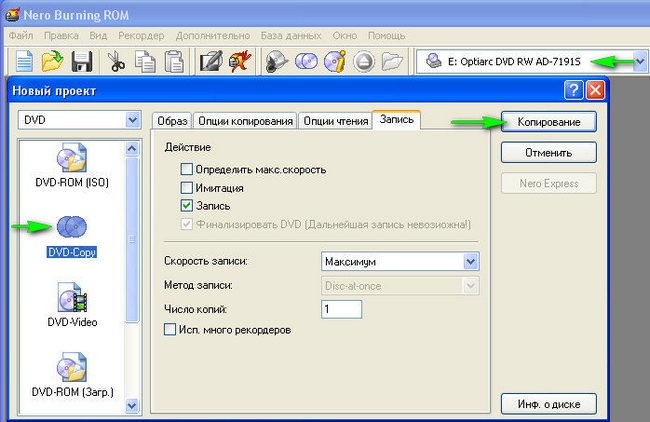Select DVD-ROM (ISO) project type
This screenshot has height=422, width=650.
tap(72, 165)
